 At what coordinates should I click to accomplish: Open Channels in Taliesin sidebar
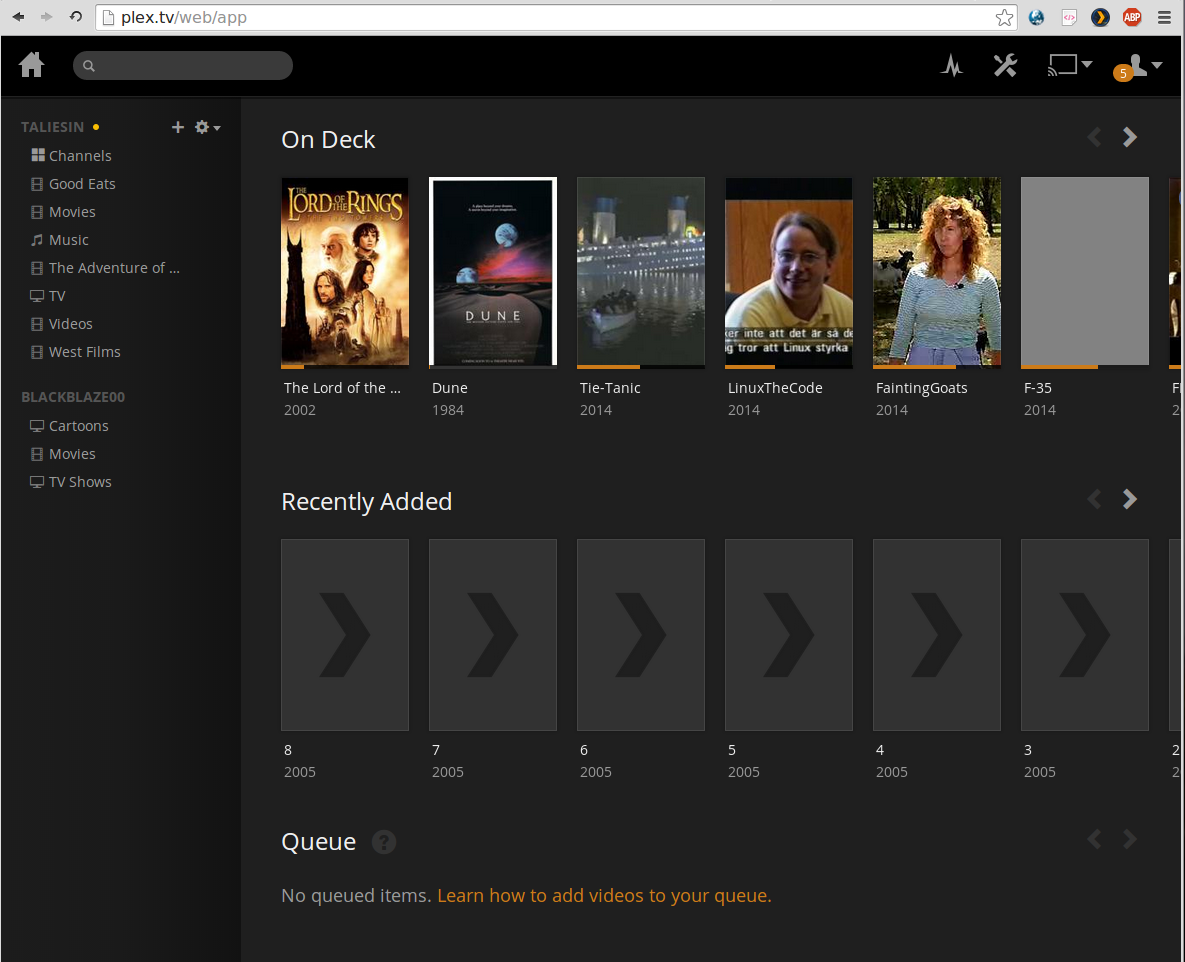click(71, 156)
